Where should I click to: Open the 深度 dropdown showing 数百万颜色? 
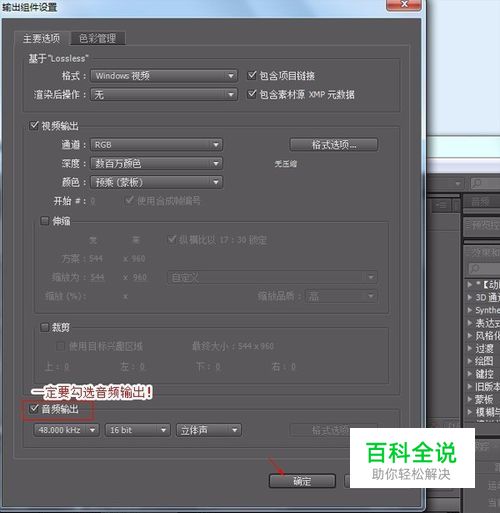click(156, 163)
